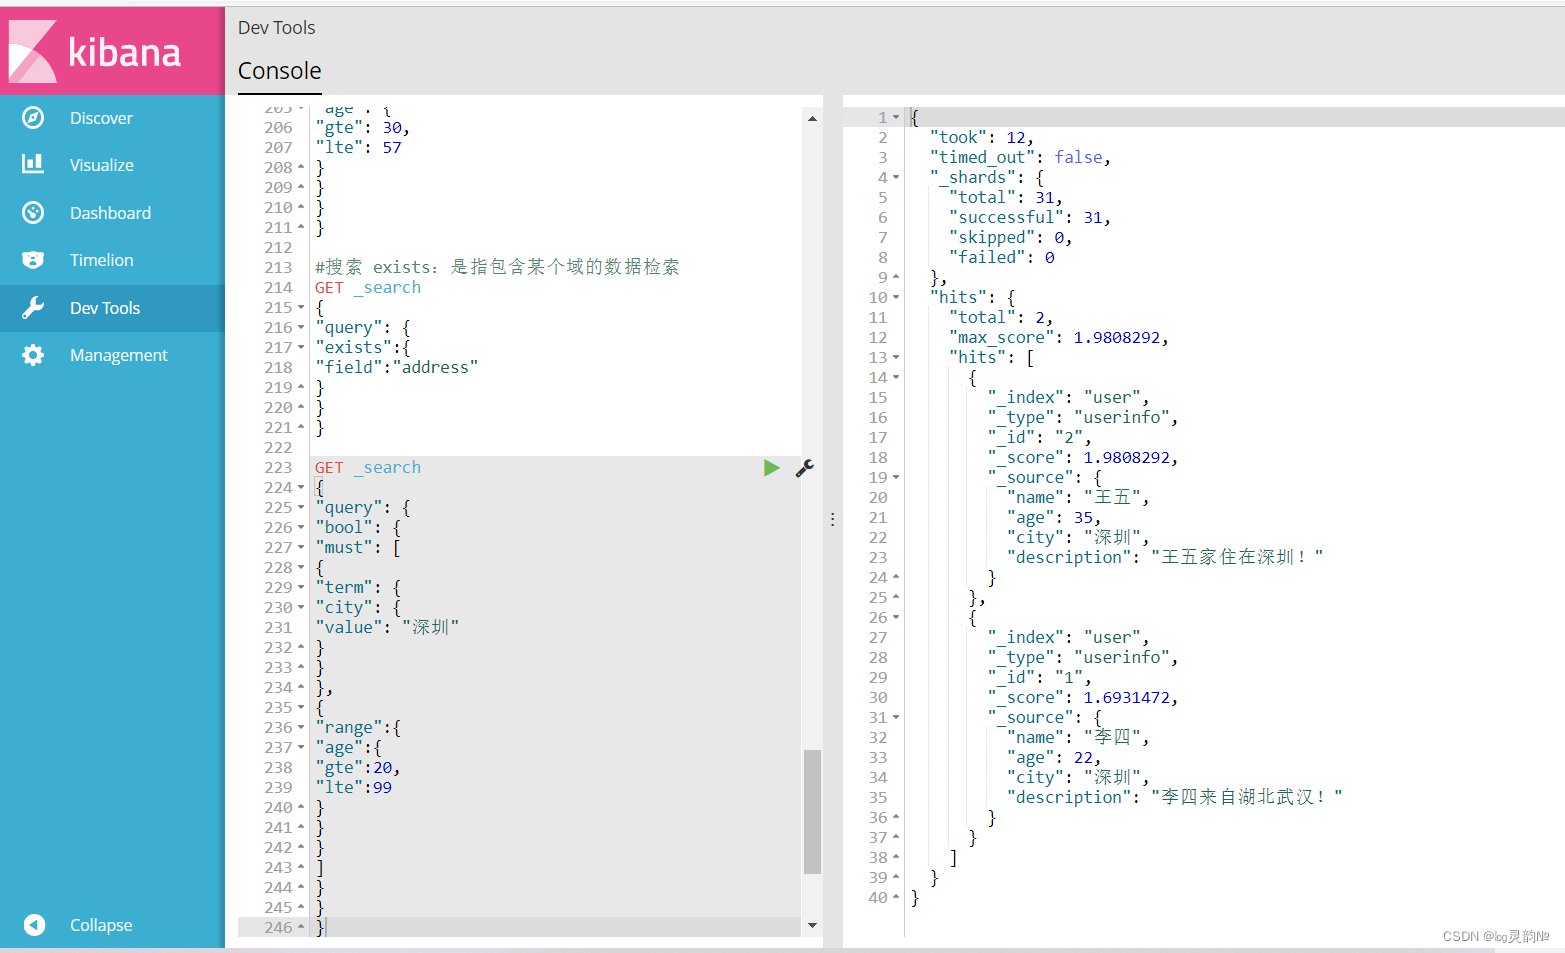The height and width of the screenshot is (953, 1565).
Task: Click editor scrollbar up arrow
Action: click(812, 119)
